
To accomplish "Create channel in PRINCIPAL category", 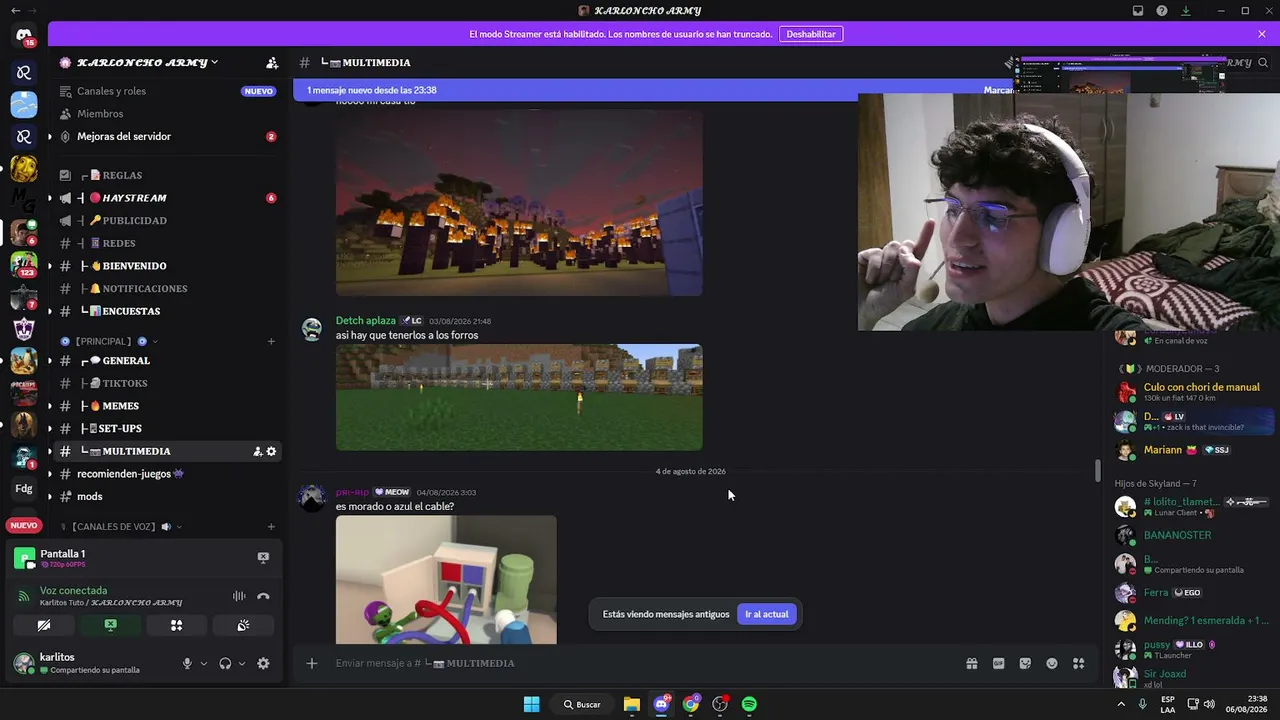I will (x=271, y=341).
